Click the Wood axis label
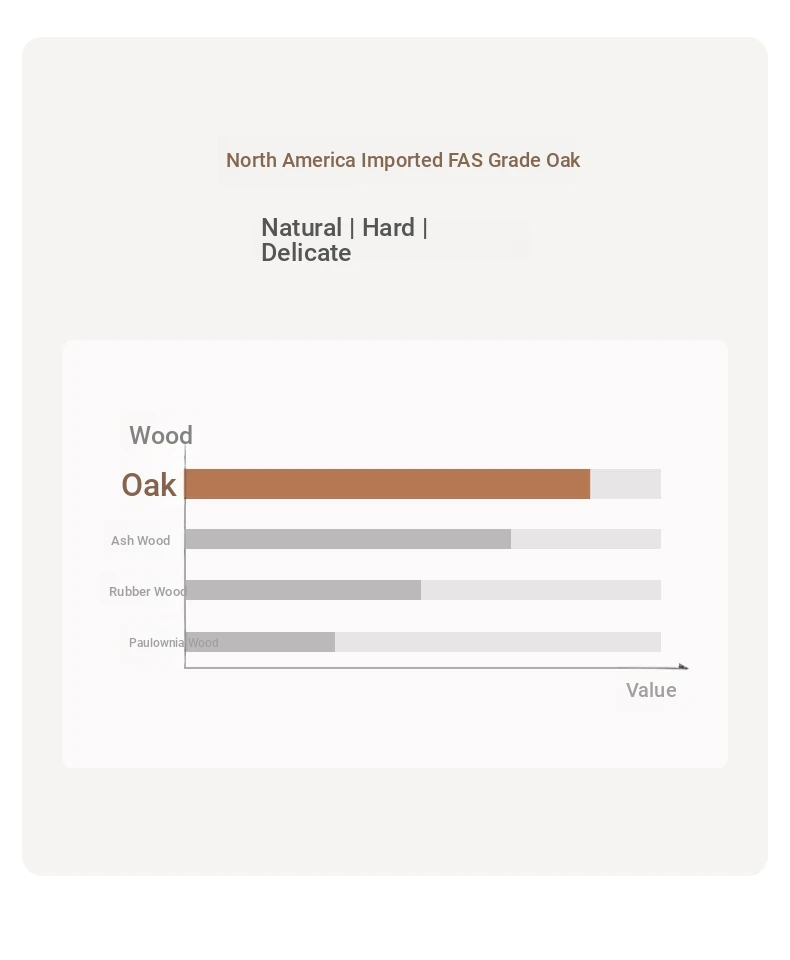Viewport: 790px width, 960px height. [161, 435]
